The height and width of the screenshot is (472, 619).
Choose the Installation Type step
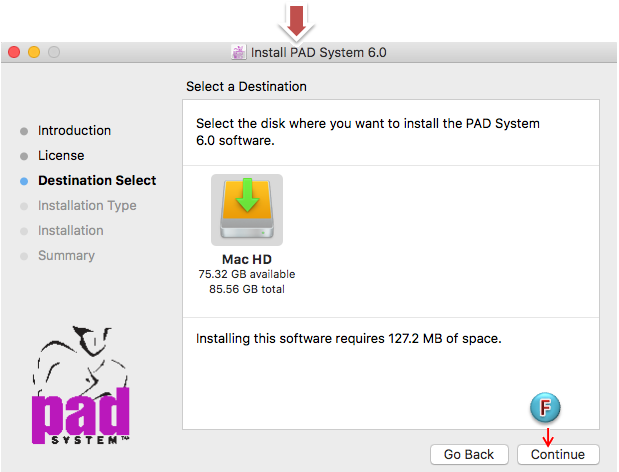(x=87, y=206)
